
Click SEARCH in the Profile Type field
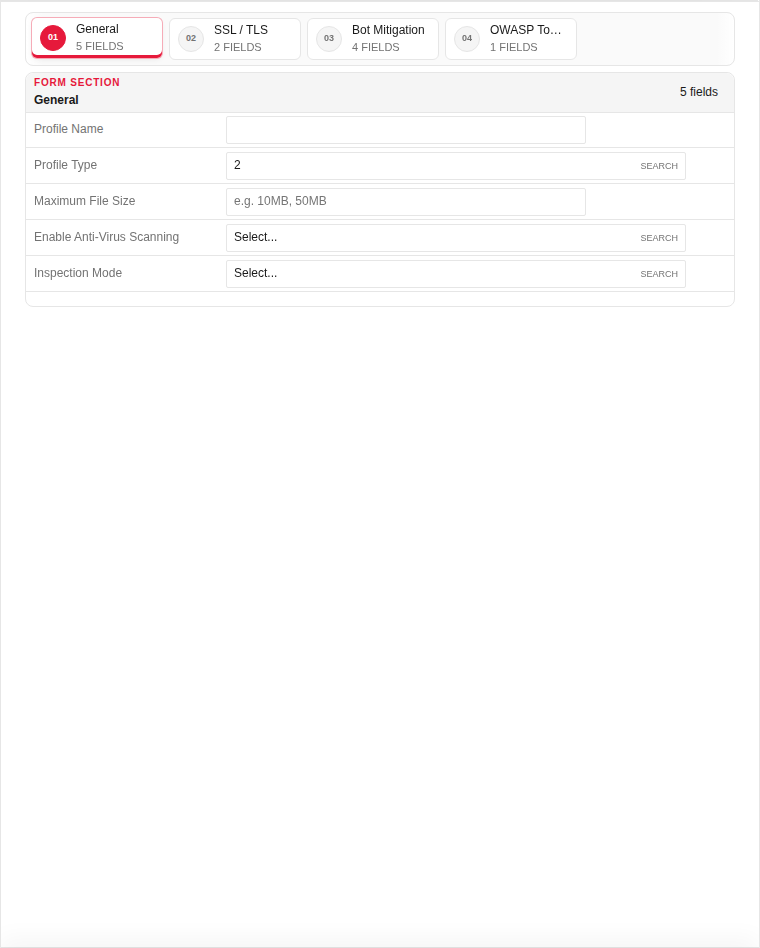click(x=658, y=166)
